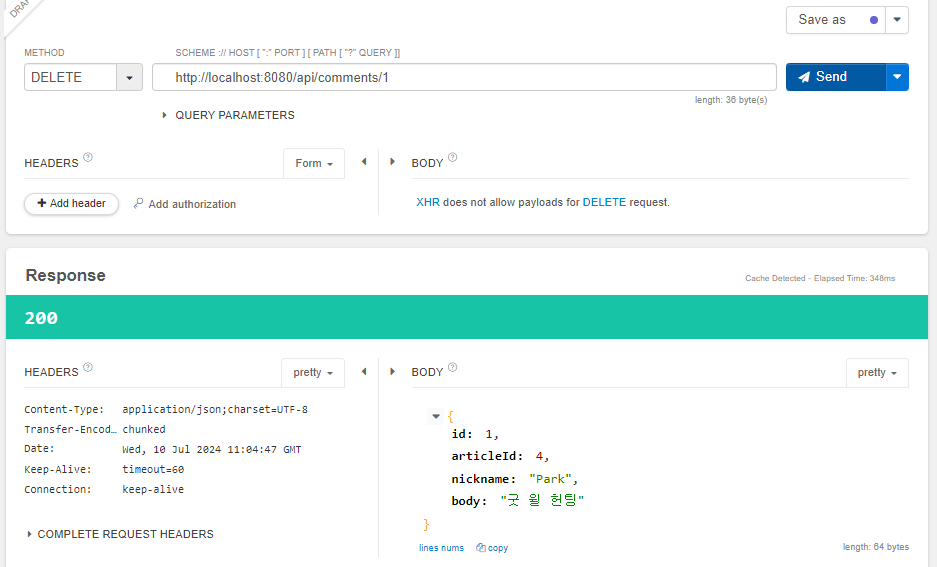This screenshot has width=937, height=567.
Task: Select the Content-Type header value
Action: point(215,409)
